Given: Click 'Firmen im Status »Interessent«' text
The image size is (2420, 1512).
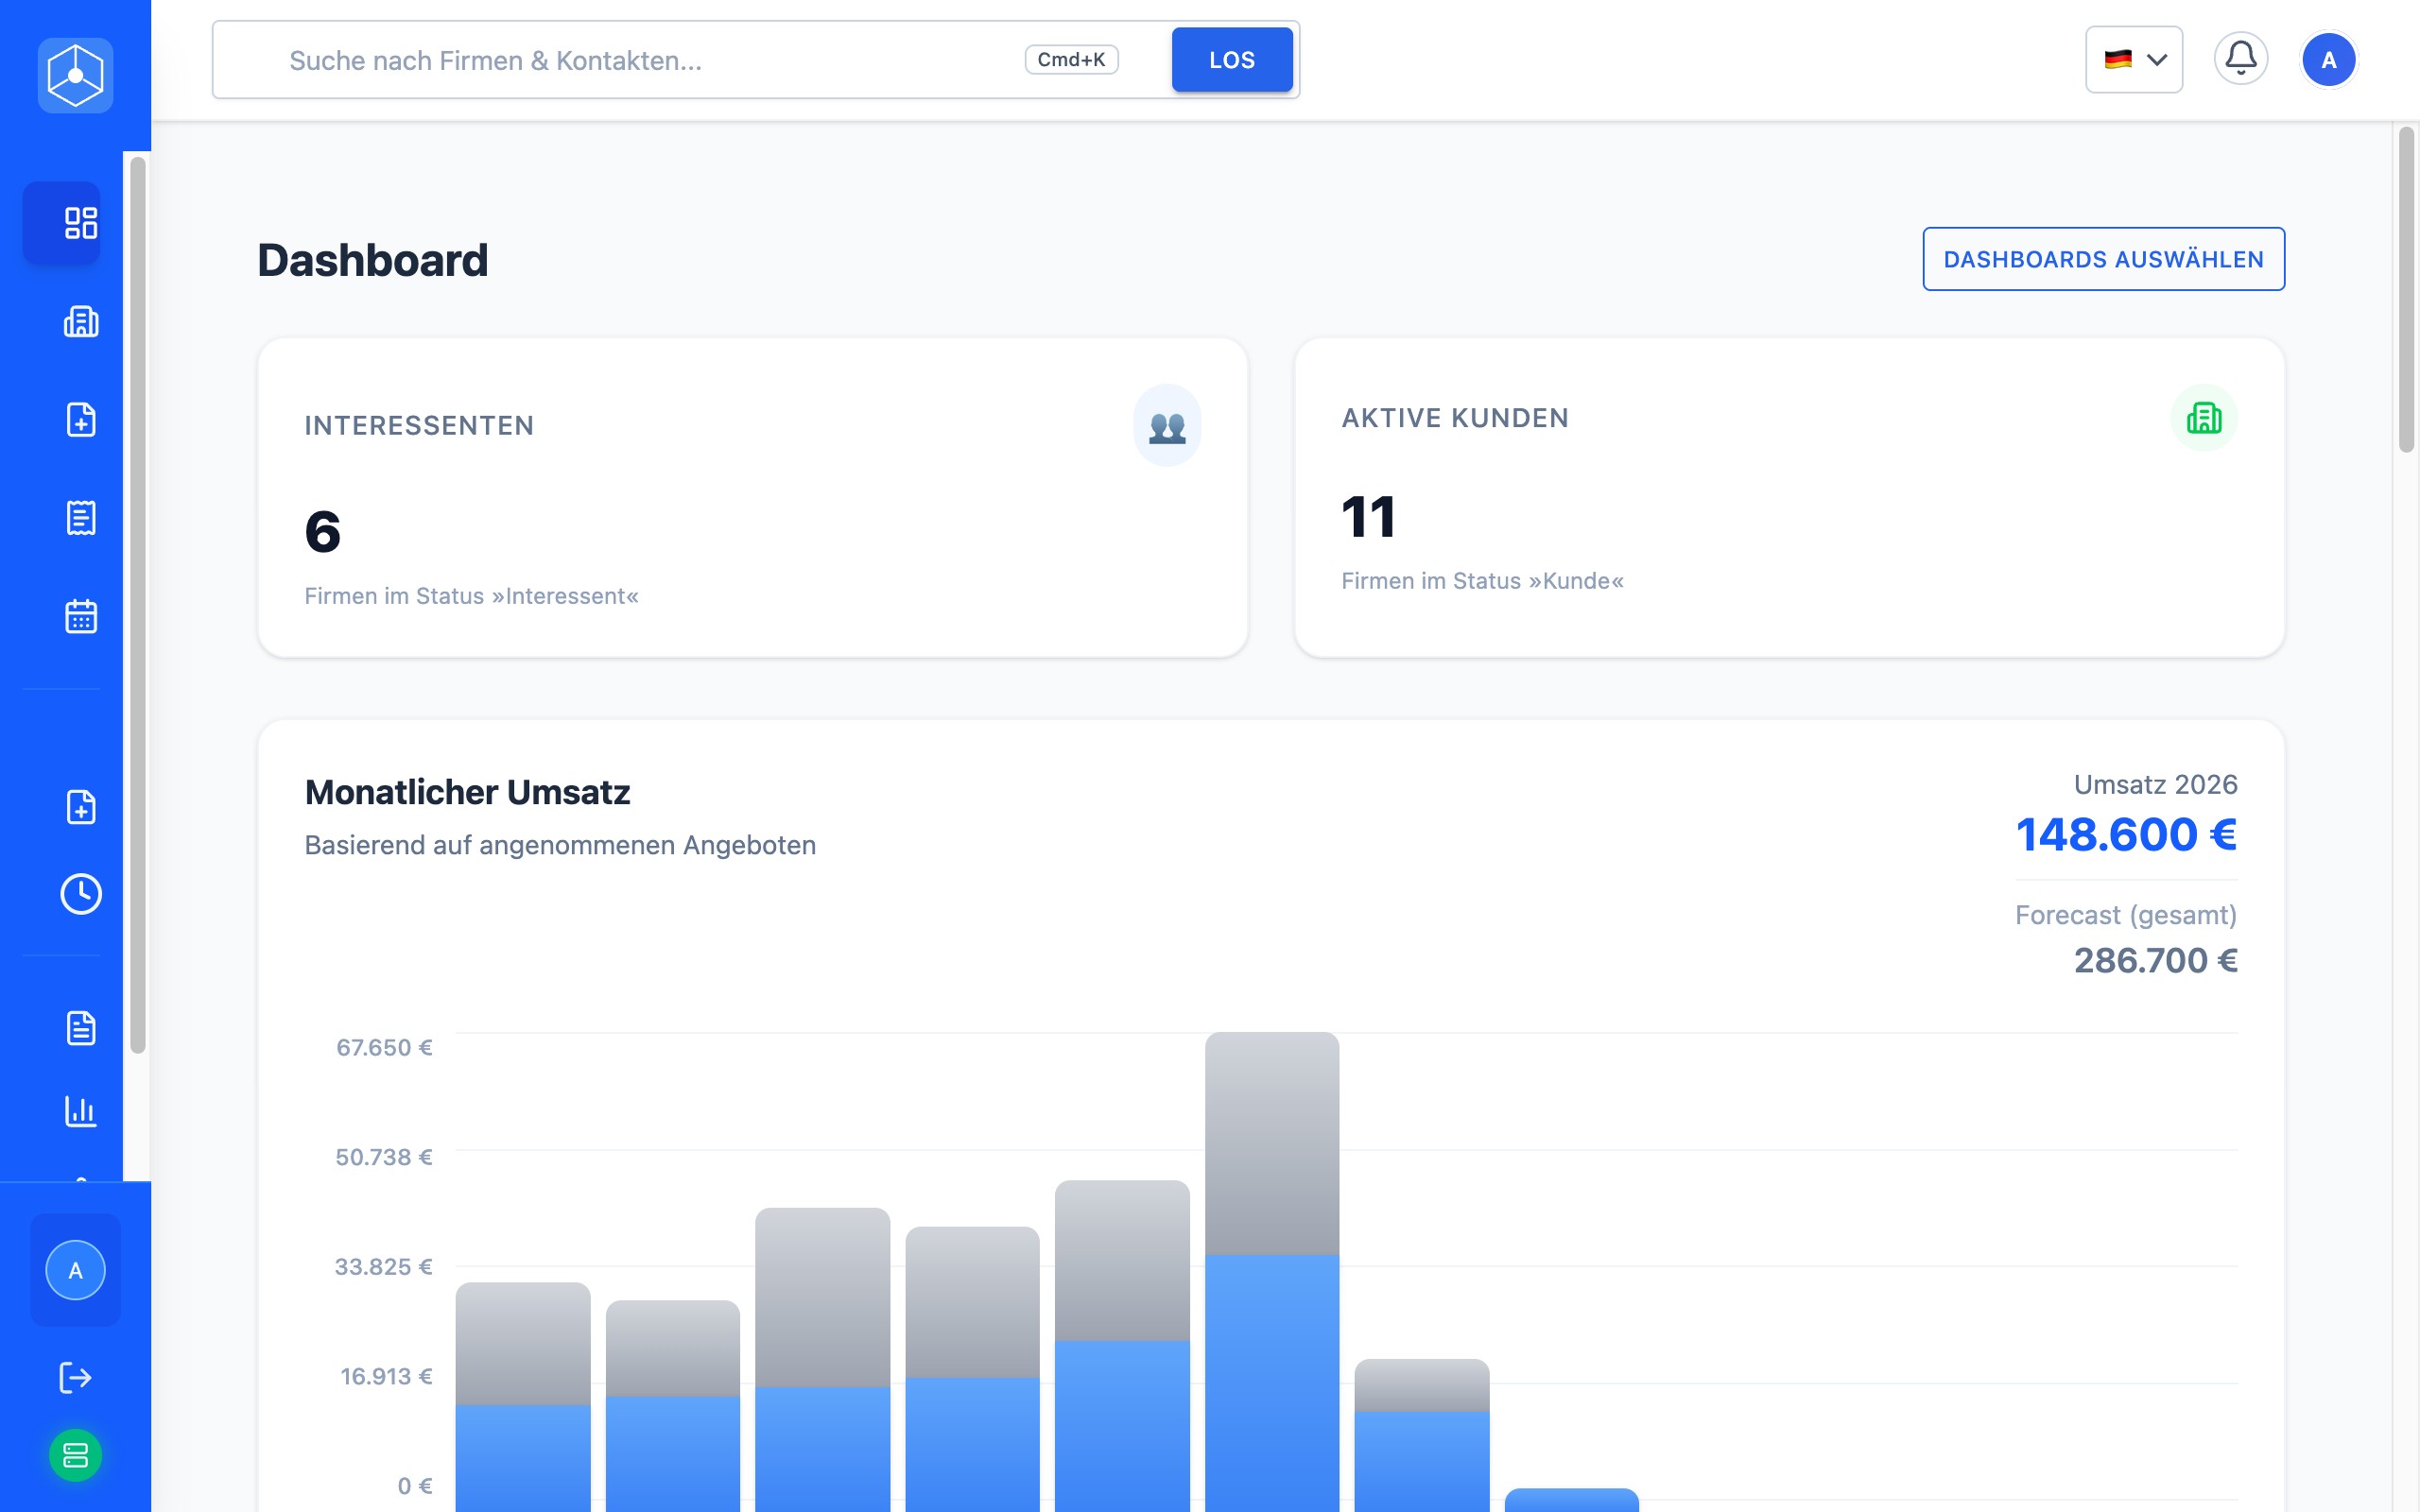Looking at the screenshot, I should pos(471,596).
